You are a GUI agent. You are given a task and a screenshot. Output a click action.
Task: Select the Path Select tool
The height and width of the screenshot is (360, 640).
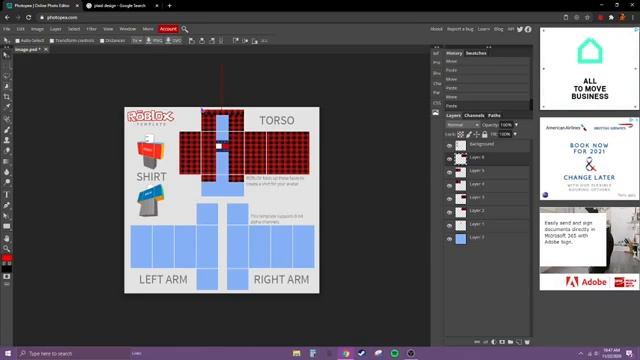7,216
